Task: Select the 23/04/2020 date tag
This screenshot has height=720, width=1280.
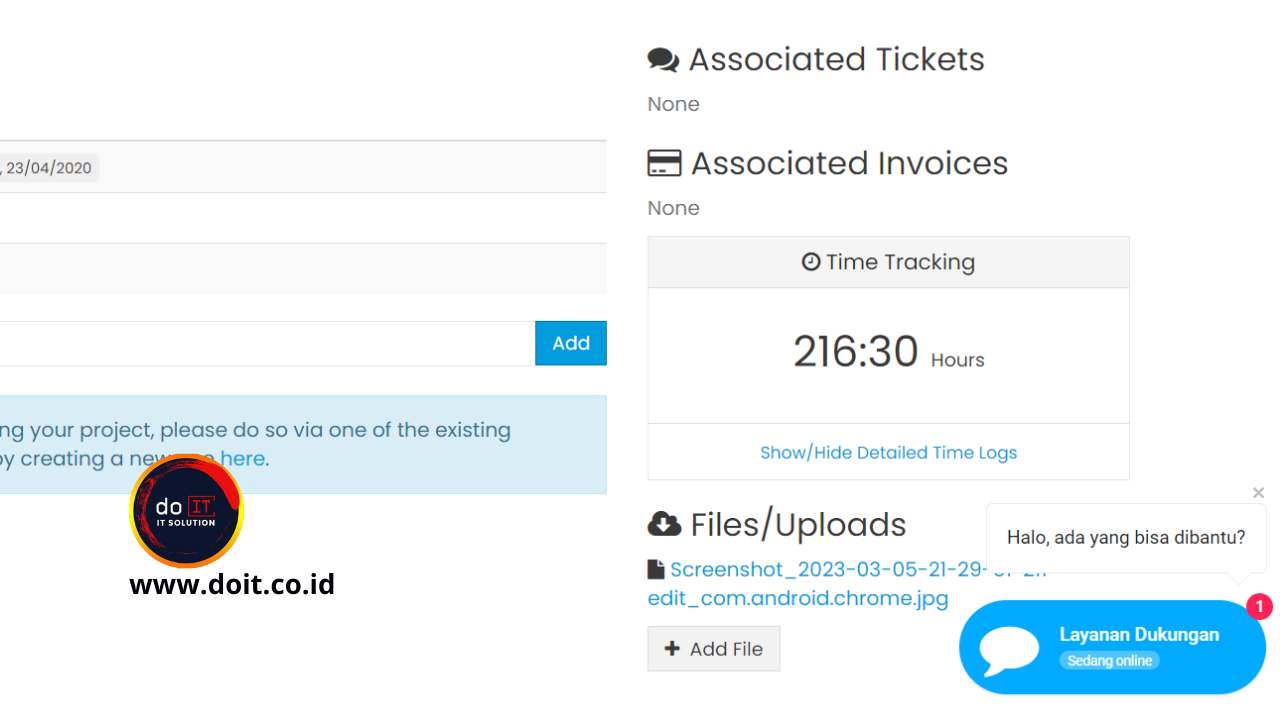Action: click(x=48, y=168)
